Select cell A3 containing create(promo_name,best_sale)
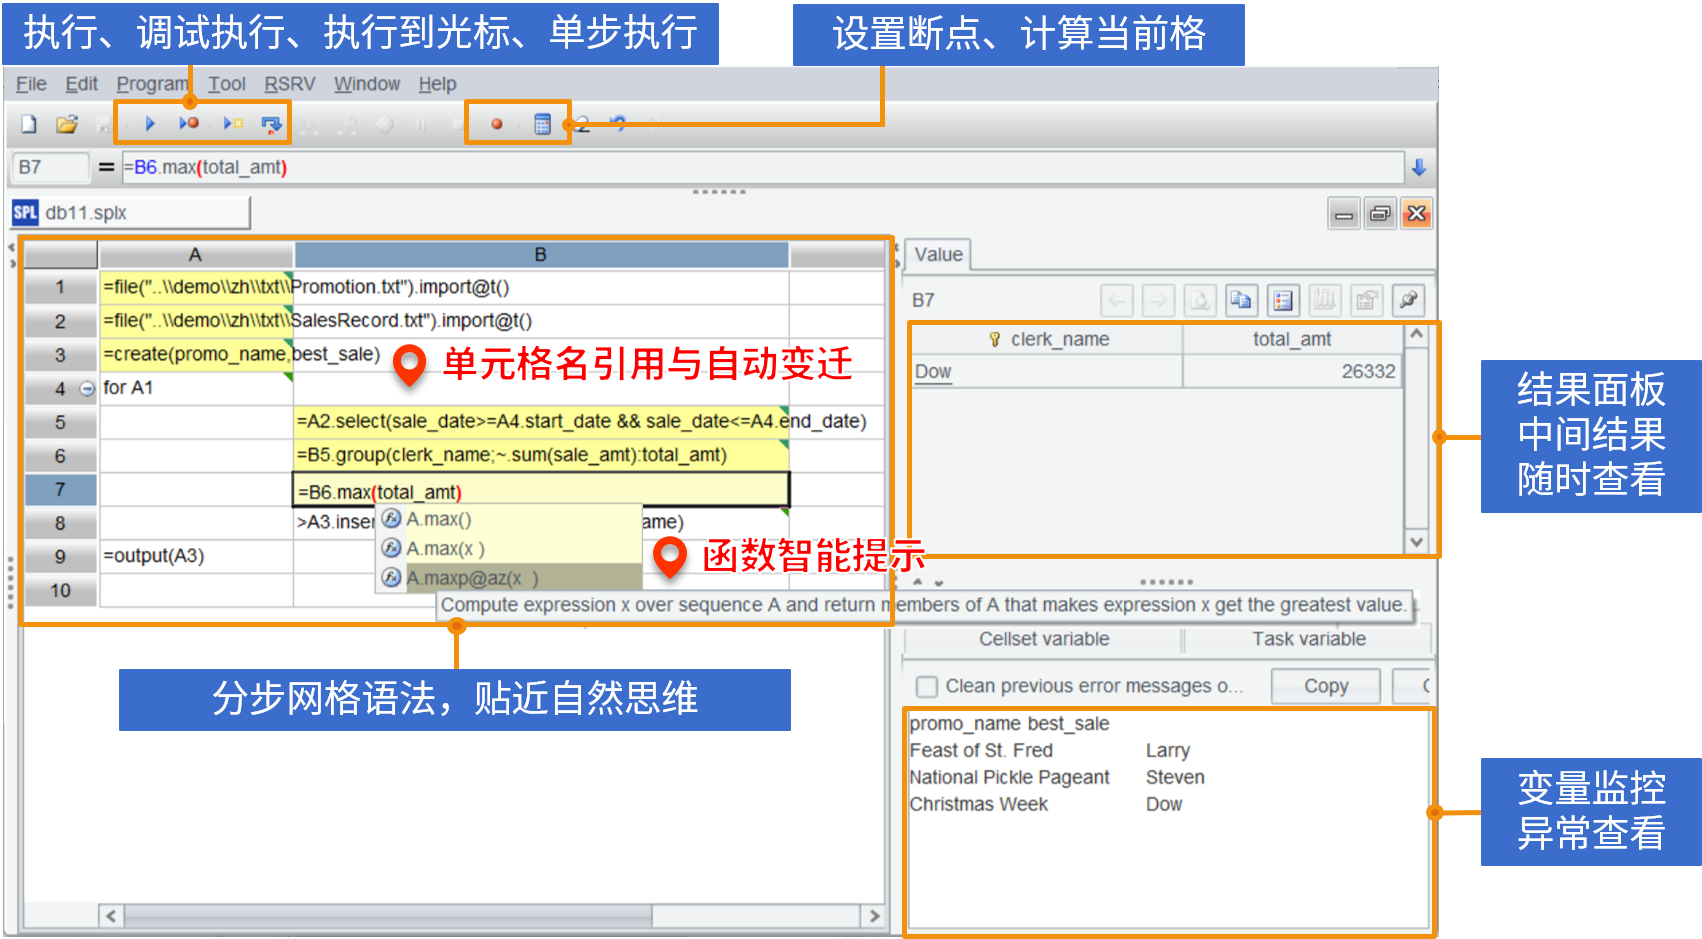This screenshot has height=939, width=1702. 196,355
